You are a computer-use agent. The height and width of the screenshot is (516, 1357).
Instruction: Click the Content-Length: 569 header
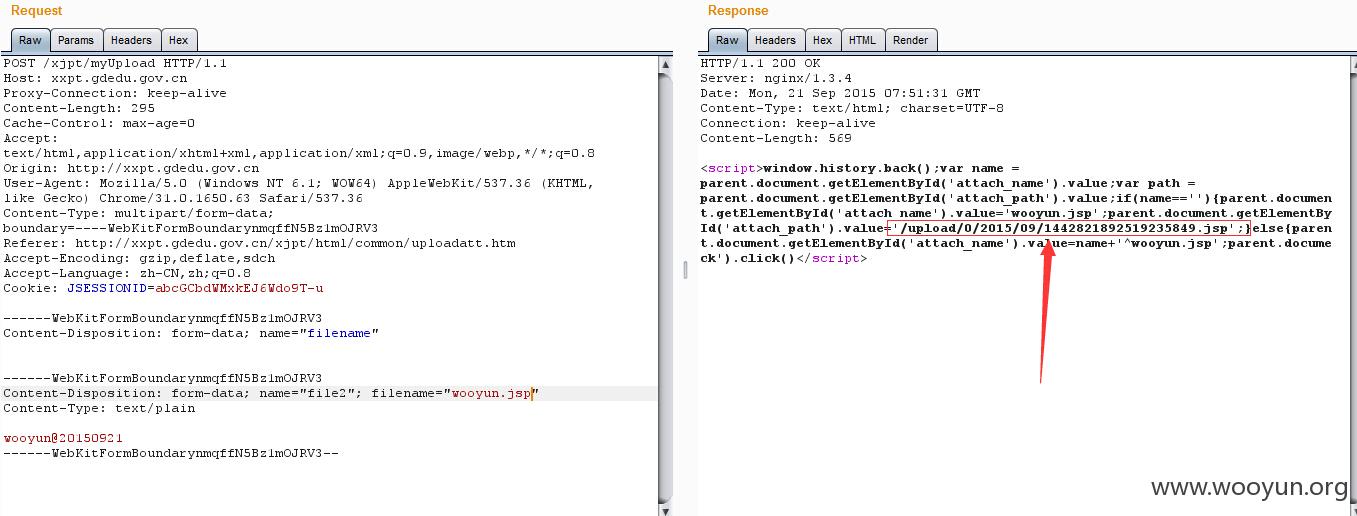(776, 138)
